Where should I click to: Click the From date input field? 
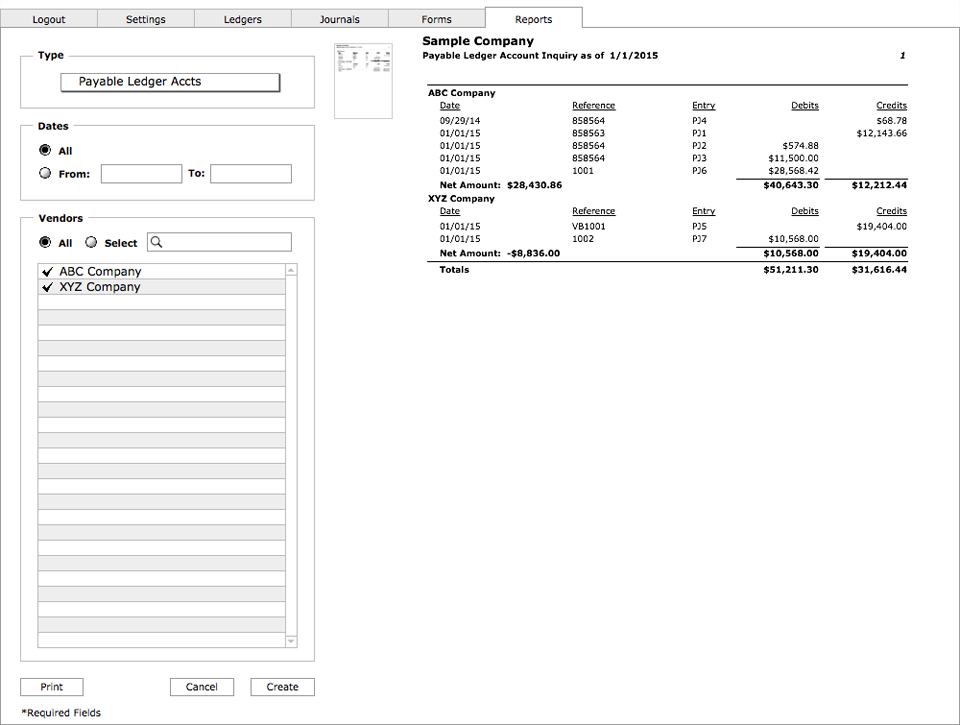(x=141, y=174)
